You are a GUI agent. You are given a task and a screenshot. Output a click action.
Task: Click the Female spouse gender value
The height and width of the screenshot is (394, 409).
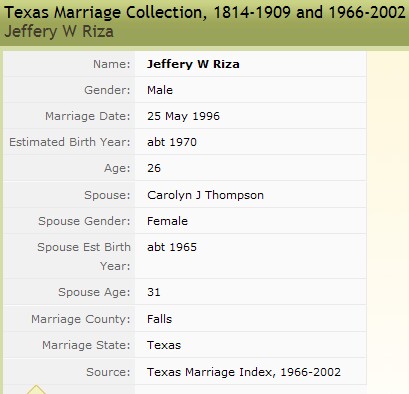[x=167, y=221]
